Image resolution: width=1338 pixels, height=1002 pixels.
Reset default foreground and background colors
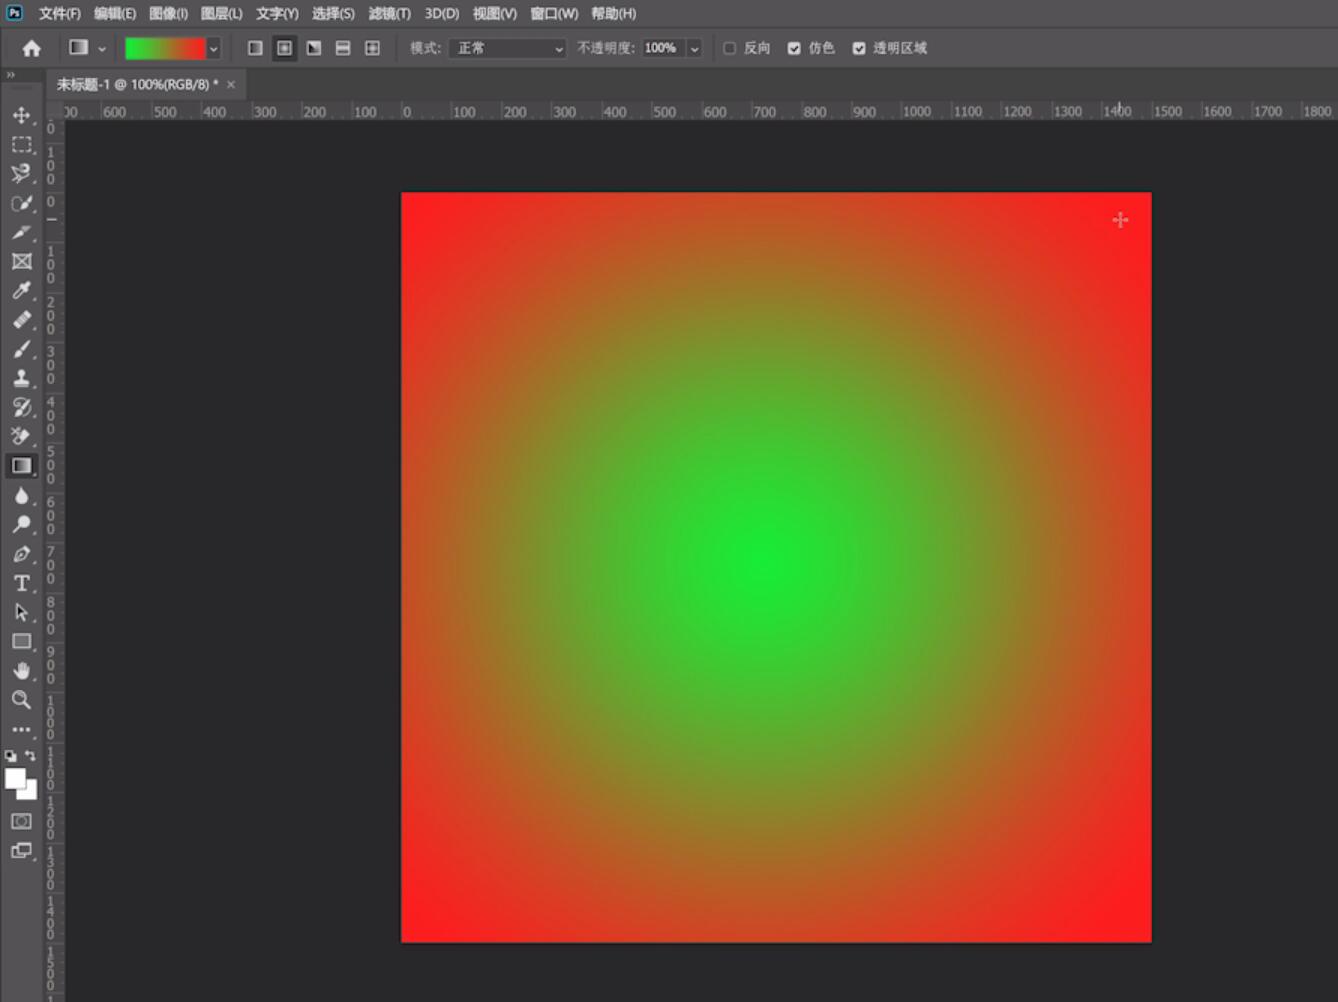pos(10,756)
